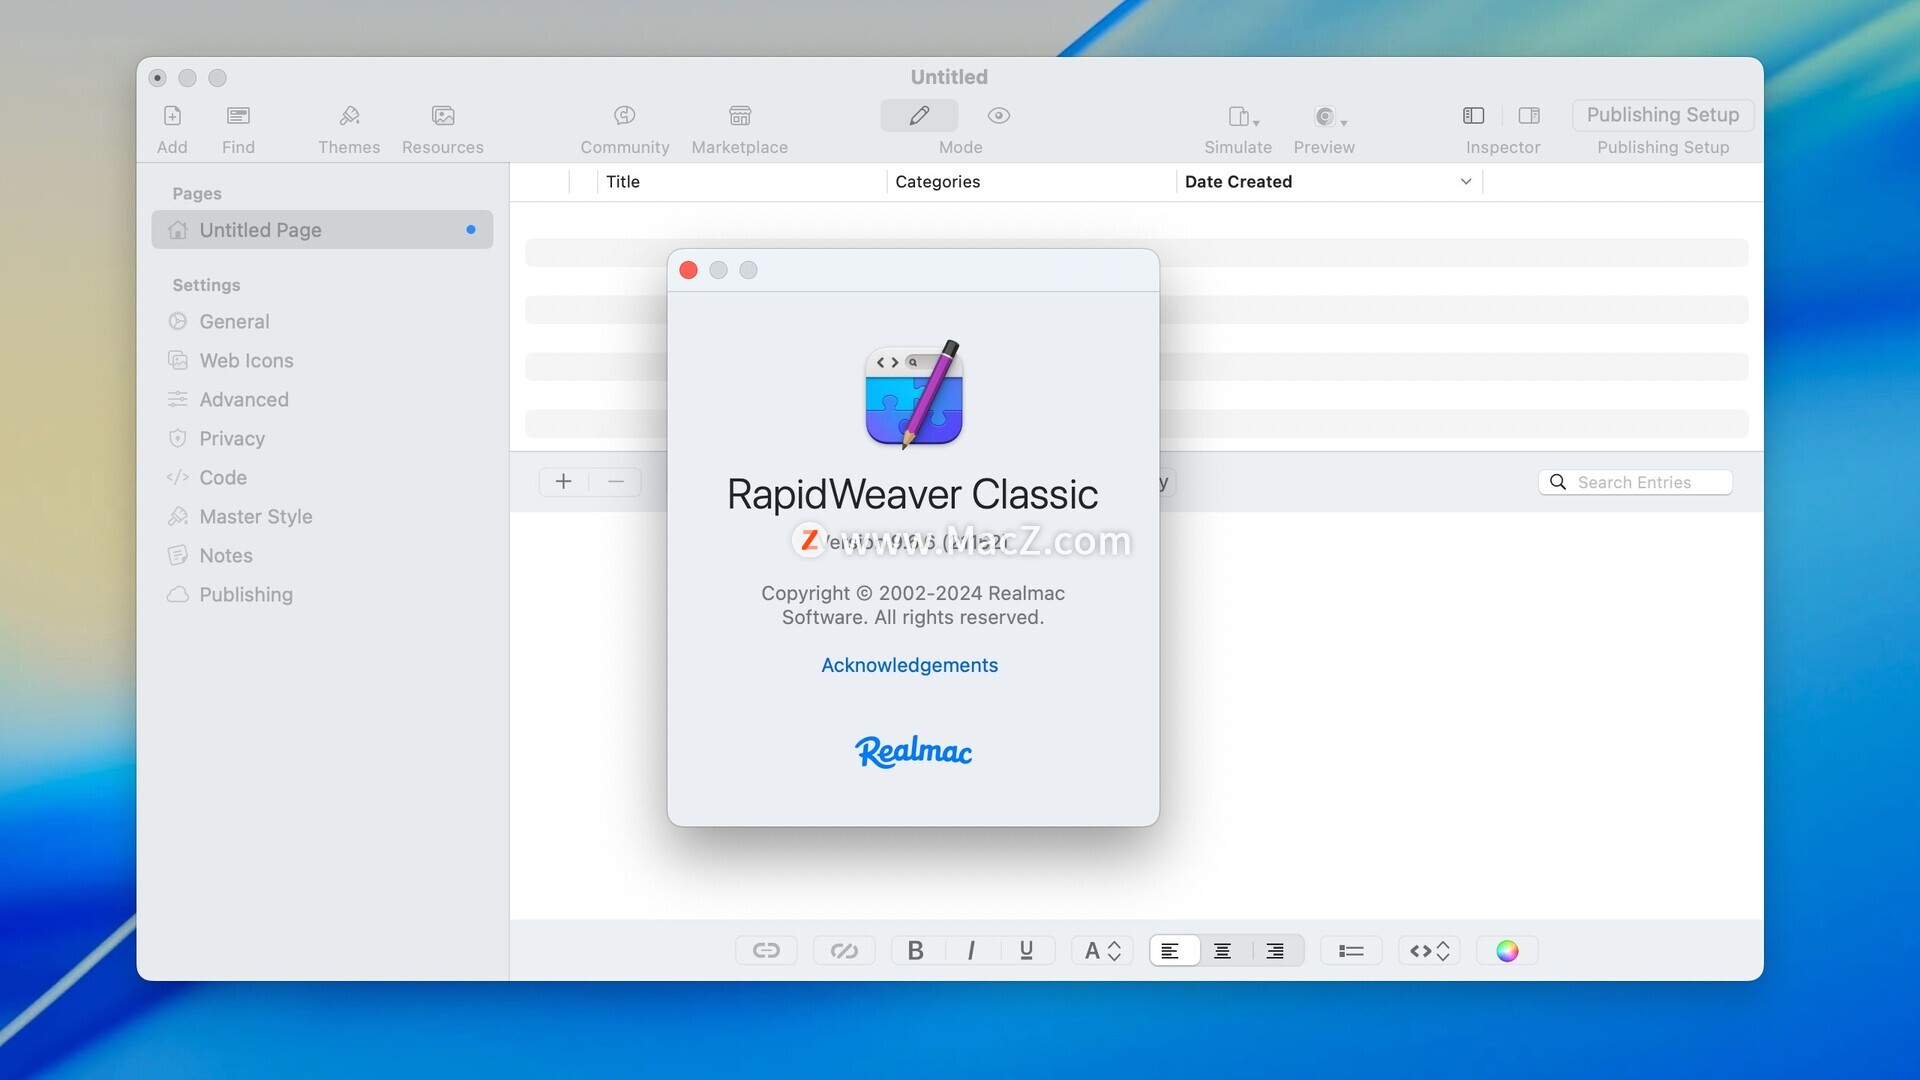The width and height of the screenshot is (1920, 1080).
Task: Click the Publishing Setup button
Action: [x=1662, y=115]
